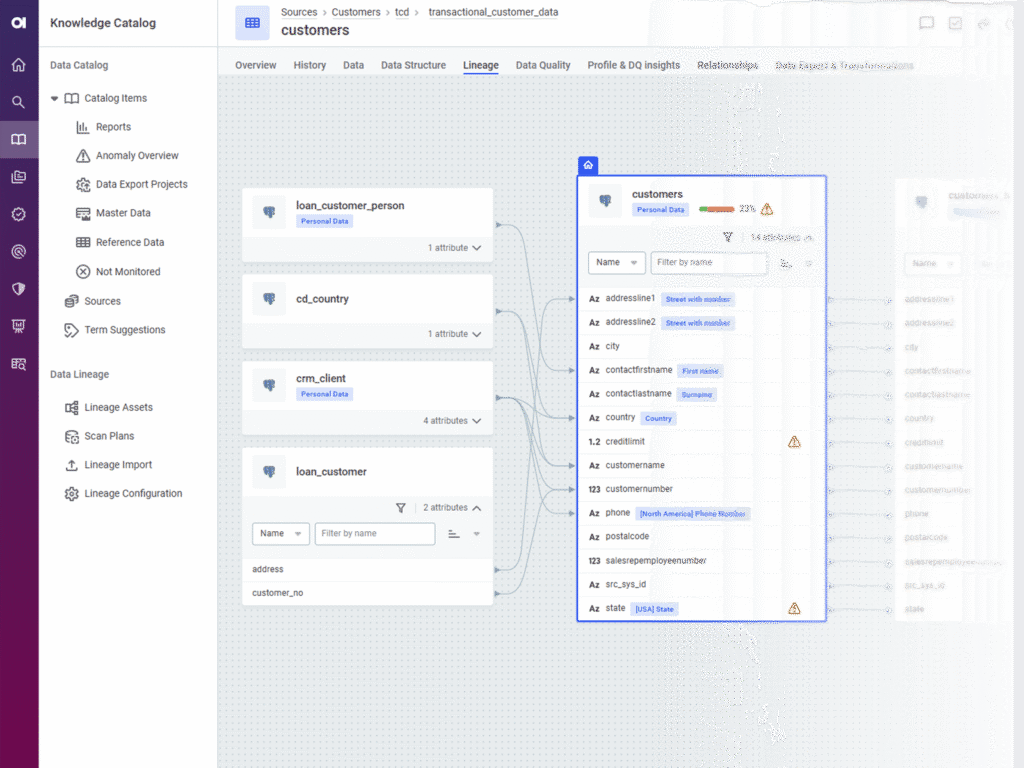Click the presentation board icon in left rail

18,327
